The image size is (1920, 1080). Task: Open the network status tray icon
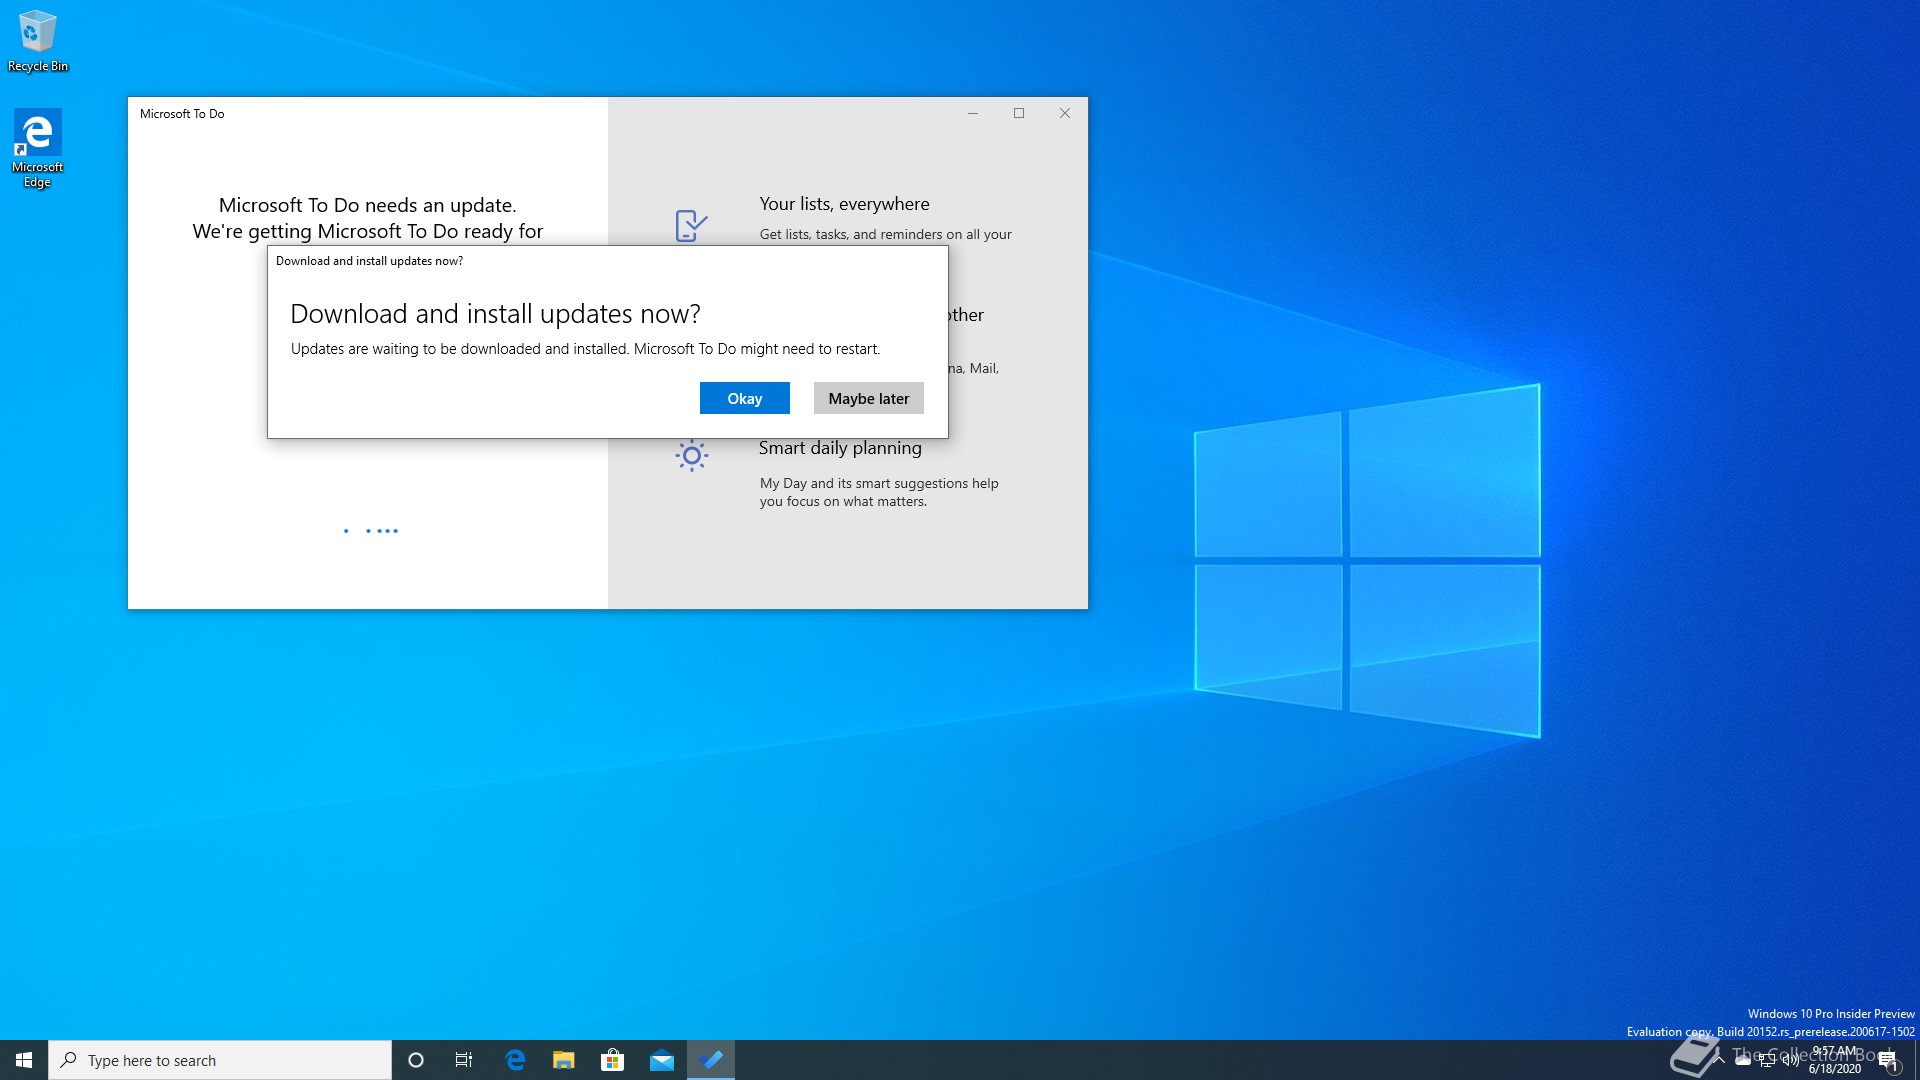[x=1767, y=1061]
